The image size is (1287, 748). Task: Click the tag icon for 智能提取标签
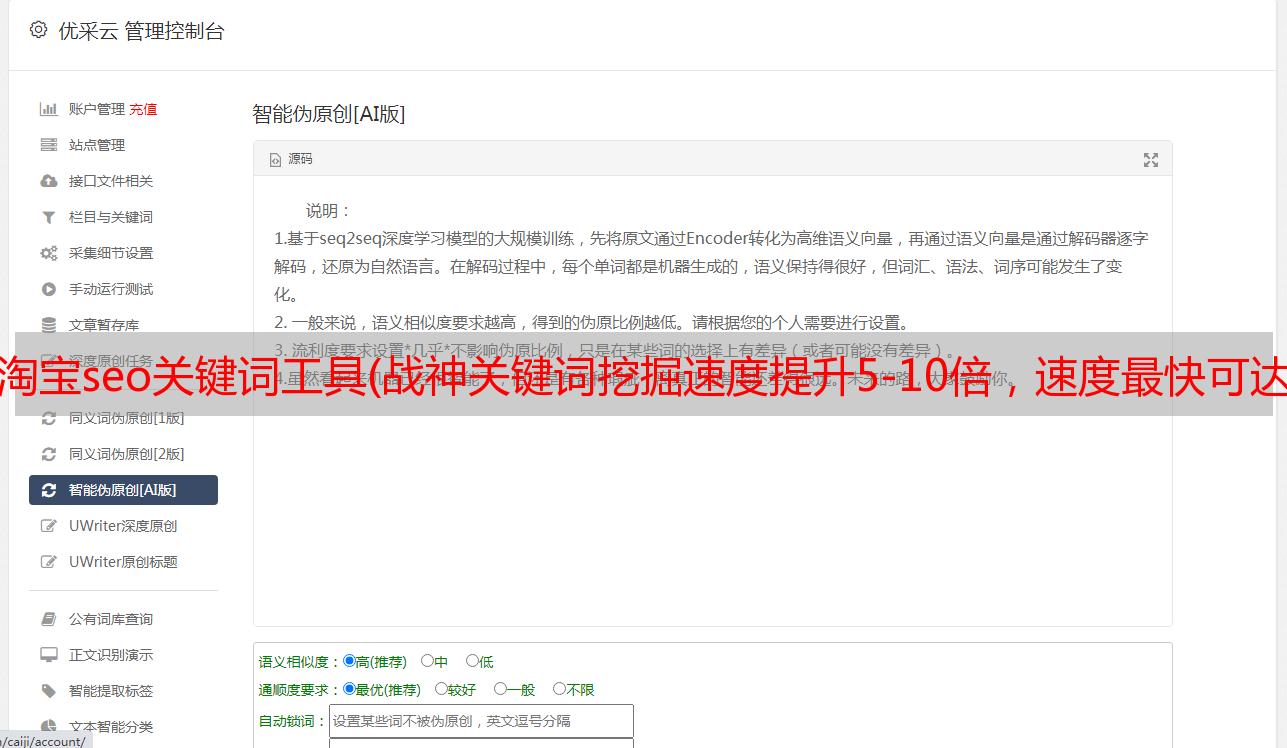click(x=48, y=691)
